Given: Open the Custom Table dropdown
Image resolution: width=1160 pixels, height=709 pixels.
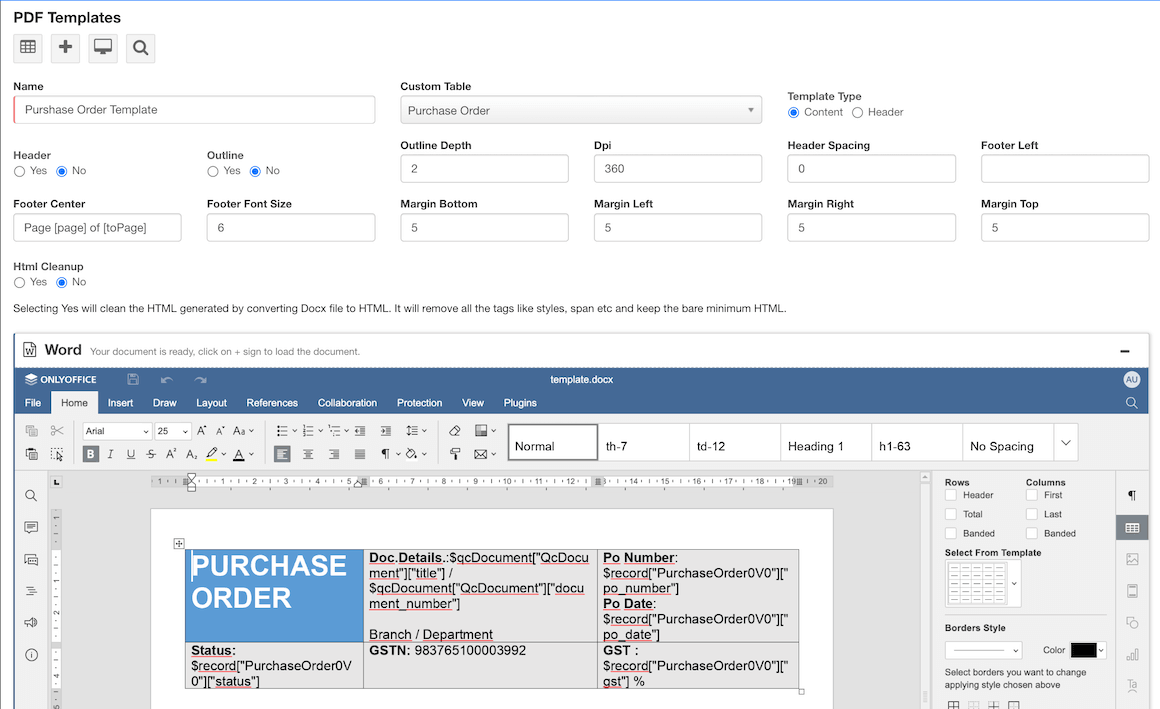Looking at the screenshot, I should [x=581, y=110].
